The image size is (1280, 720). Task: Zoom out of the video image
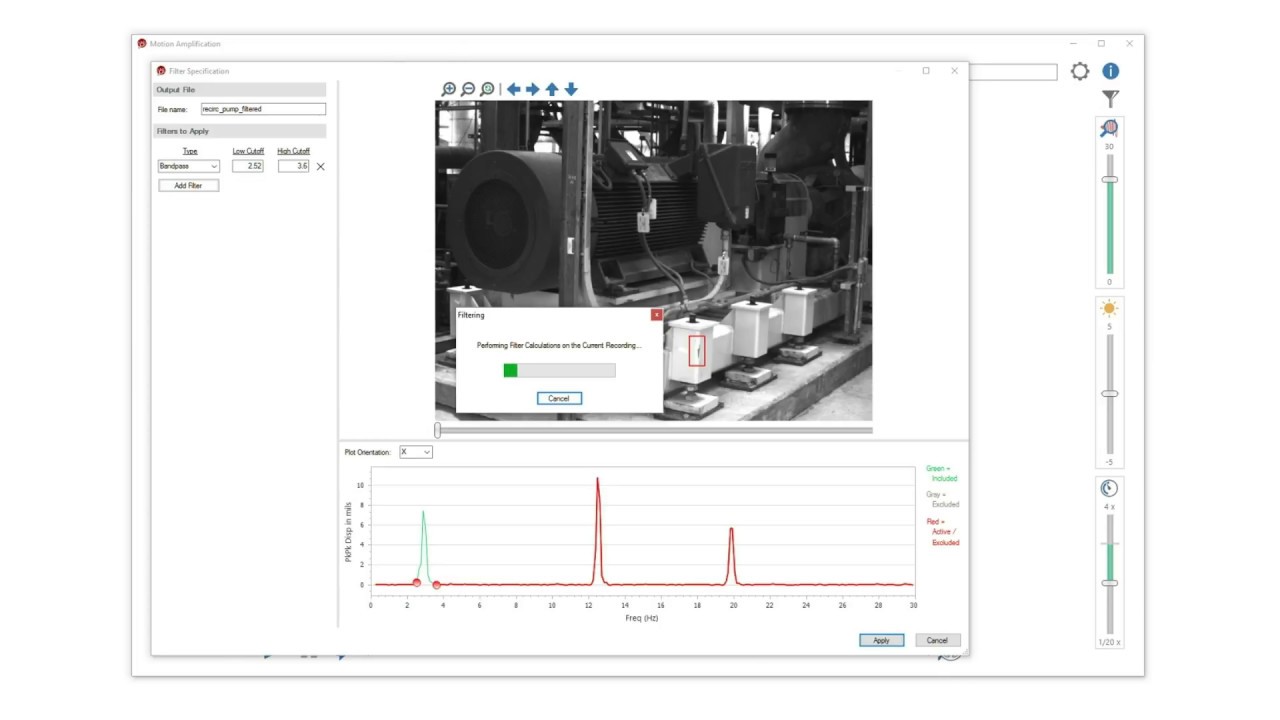click(x=468, y=89)
